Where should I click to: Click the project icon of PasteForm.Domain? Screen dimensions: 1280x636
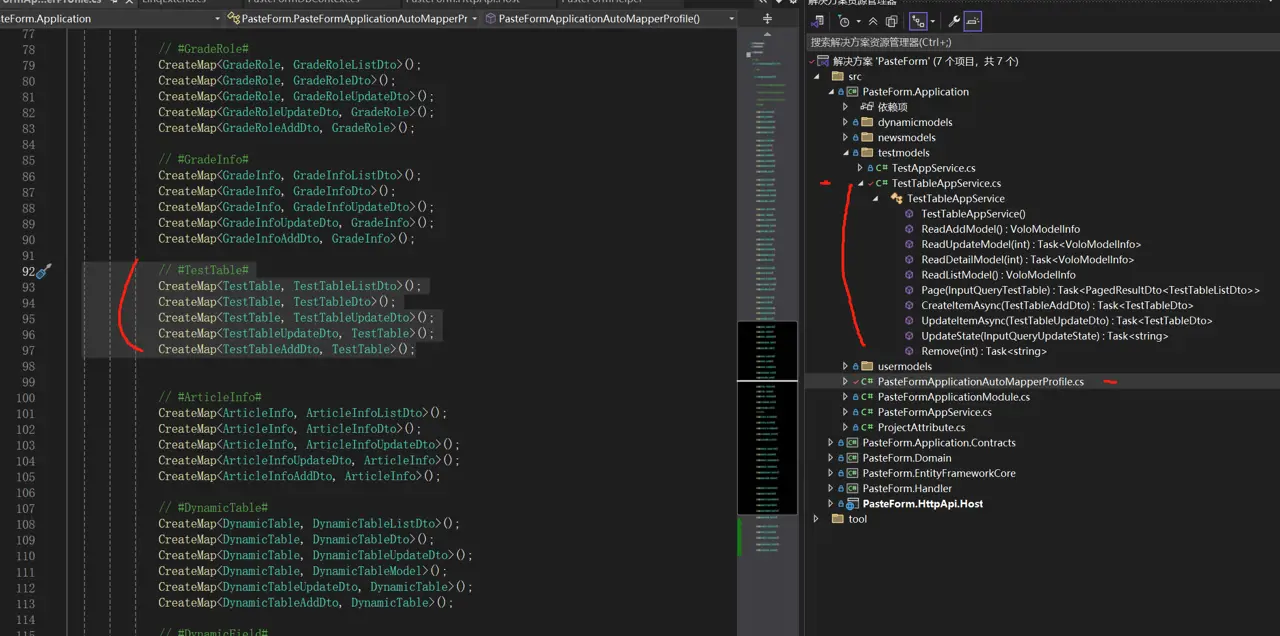pyautogui.click(x=853, y=458)
